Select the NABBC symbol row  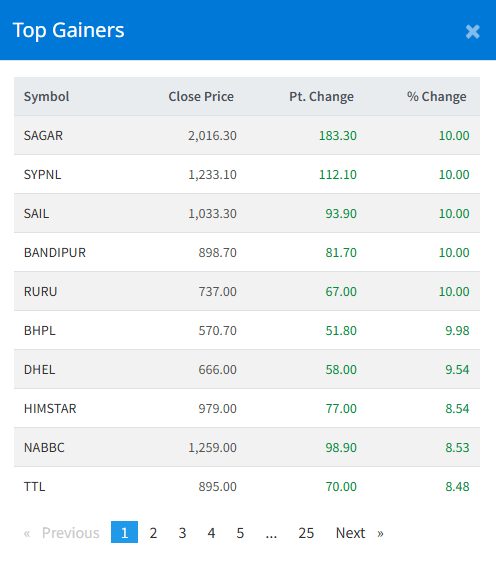247,447
